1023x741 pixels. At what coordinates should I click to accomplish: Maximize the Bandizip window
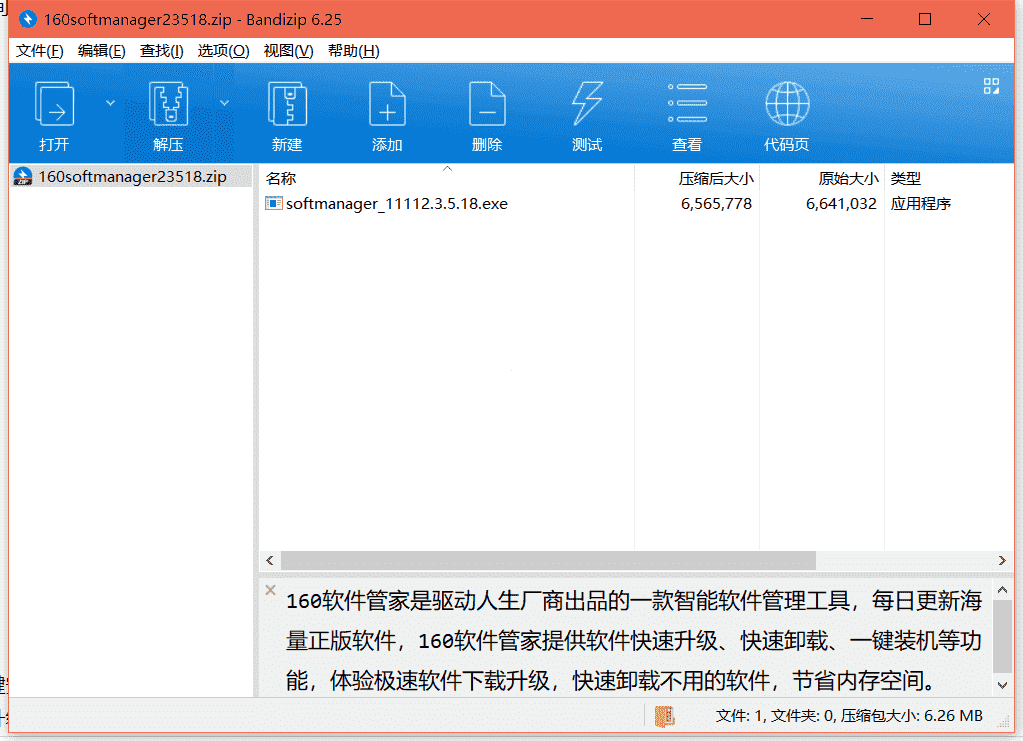pyautogui.click(x=924, y=19)
